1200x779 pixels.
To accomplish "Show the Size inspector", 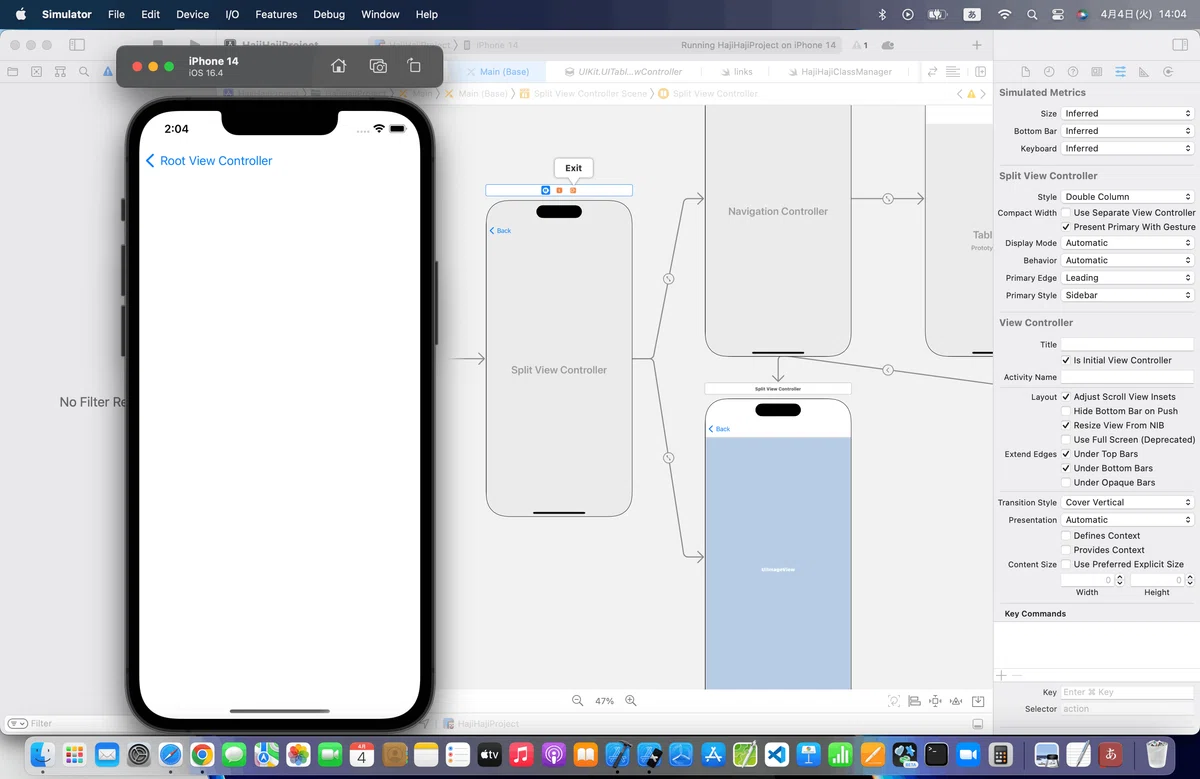I will 1143,72.
